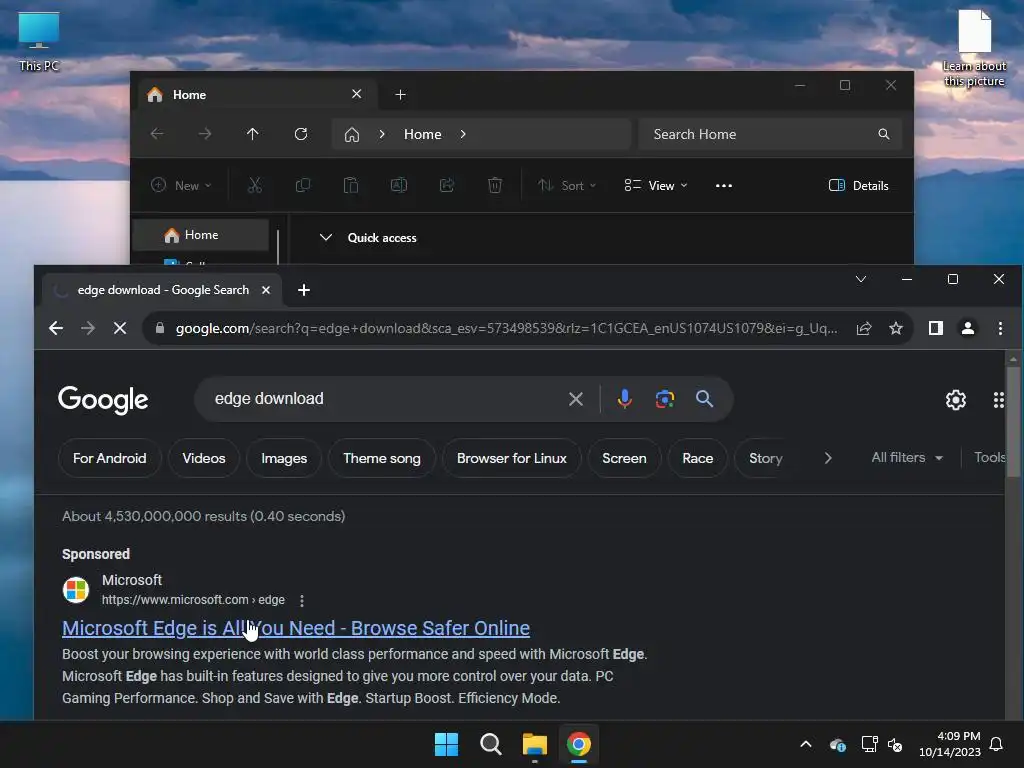The height and width of the screenshot is (768, 1024).
Task: Select the Story filter chip
Action: 765,458
